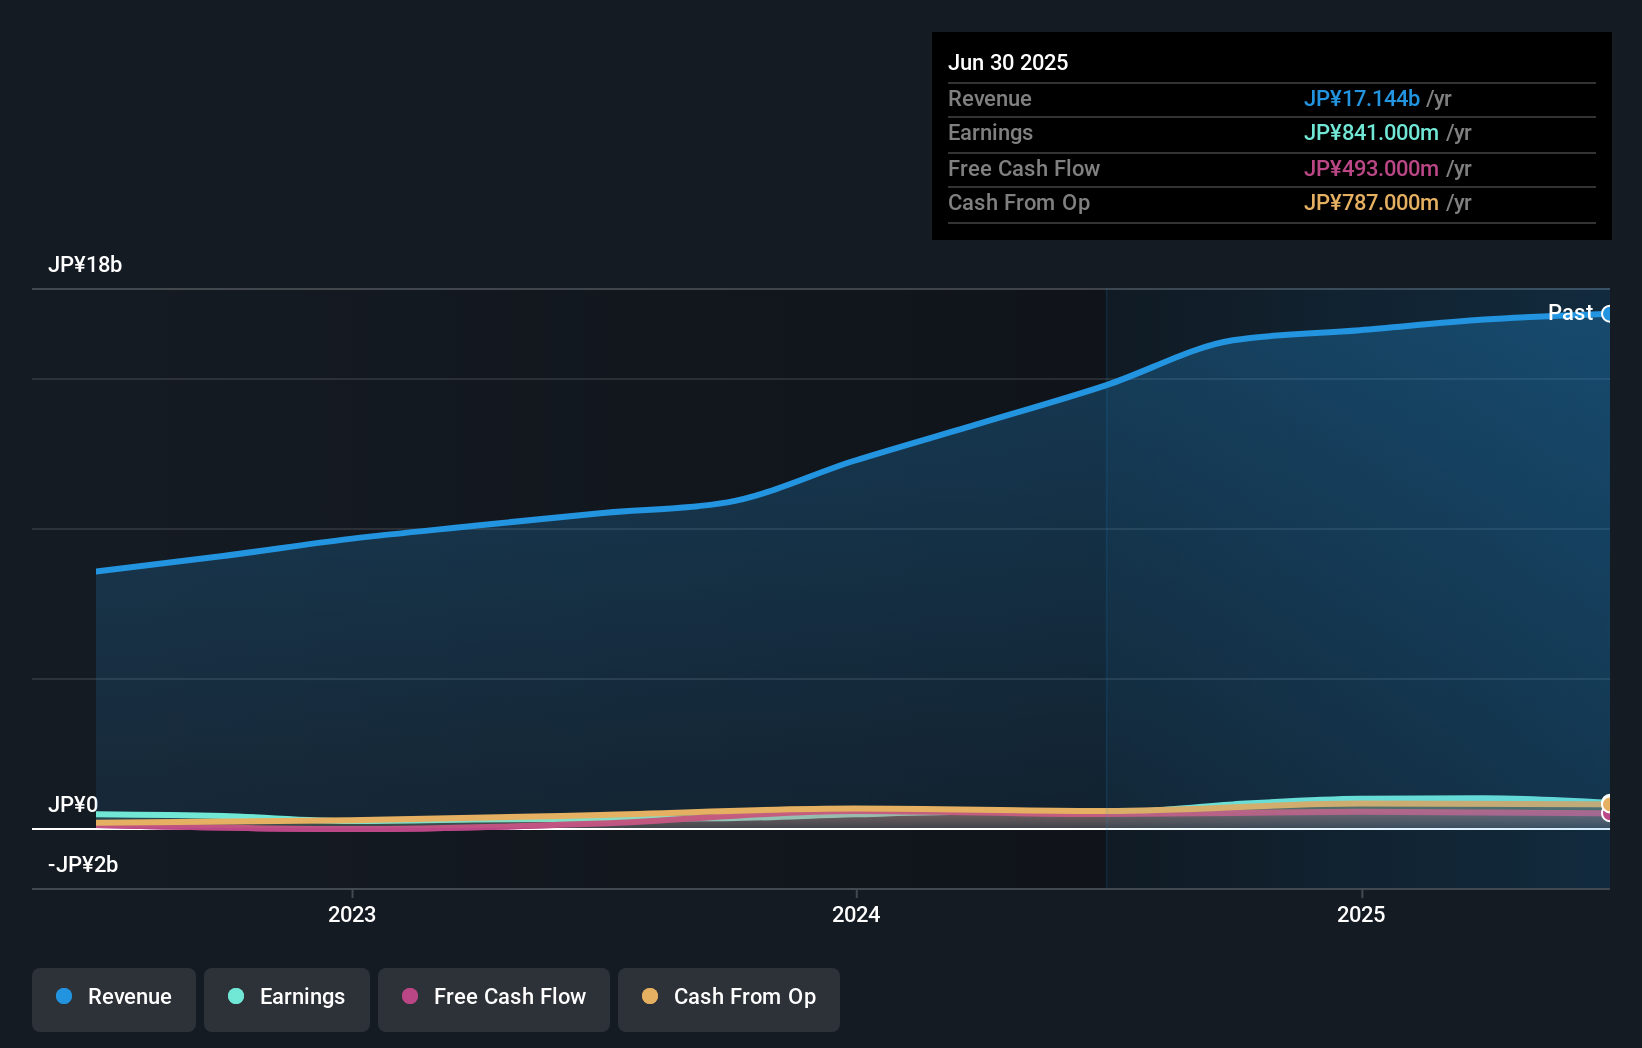This screenshot has height=1048, width=1642.
Task: Toggle the Earnings series off
Action: (286, 999)
